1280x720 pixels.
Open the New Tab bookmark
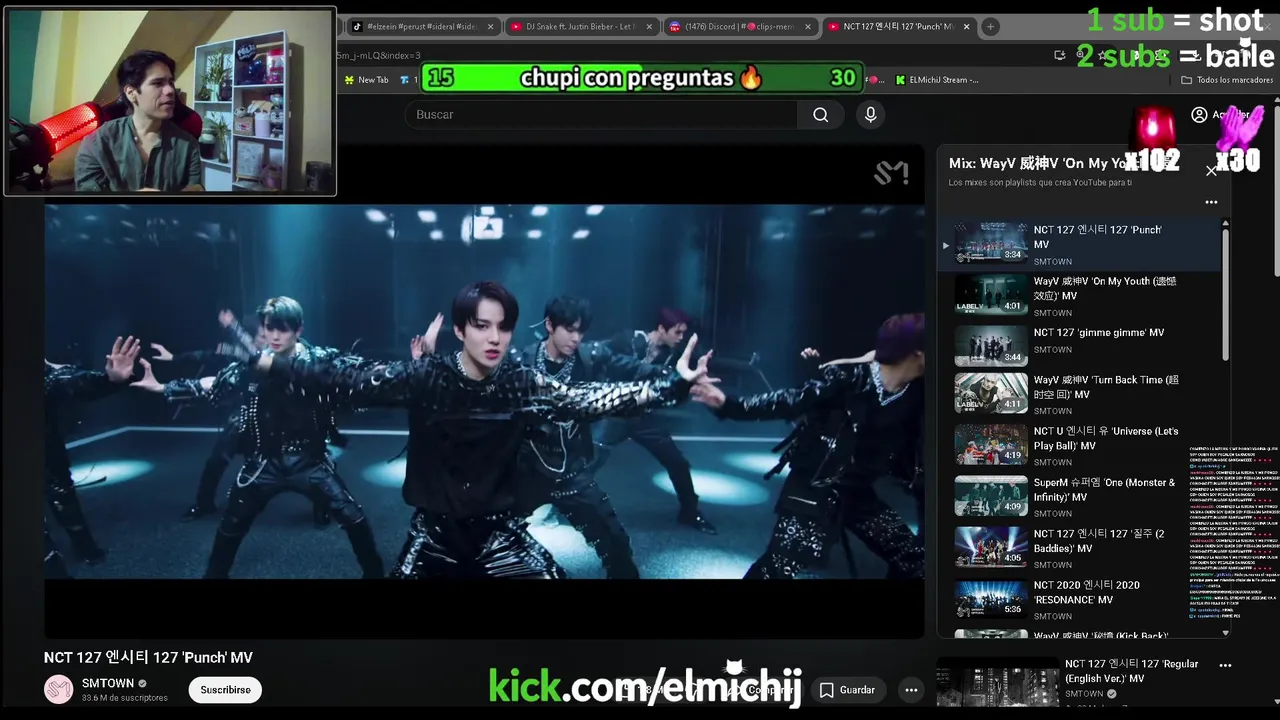tap(366, 80)
